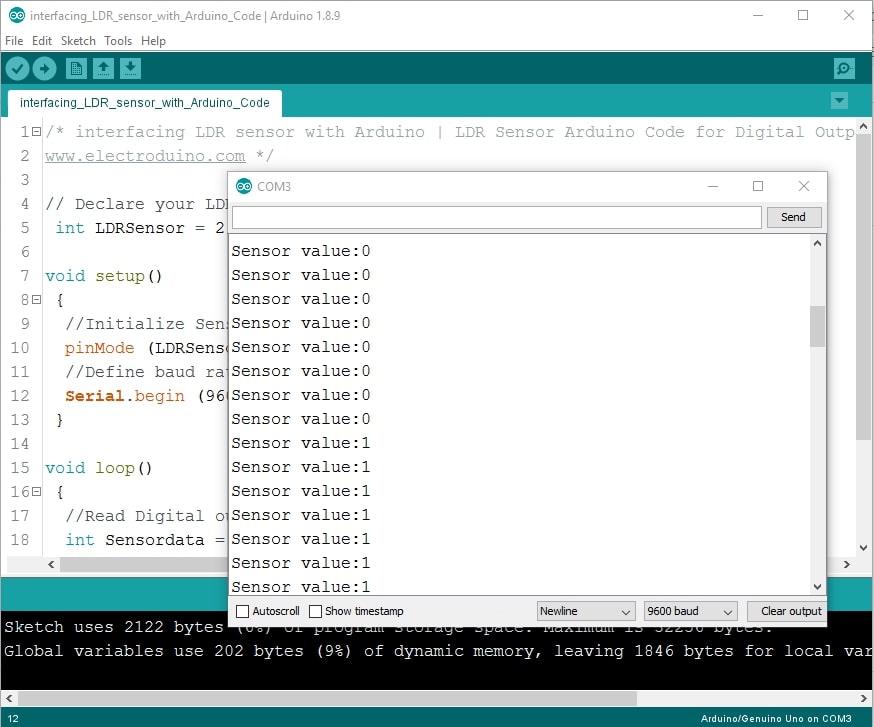Minimize the main Arduino window
This screenshot has height=727, width=874.
(758, 16)
